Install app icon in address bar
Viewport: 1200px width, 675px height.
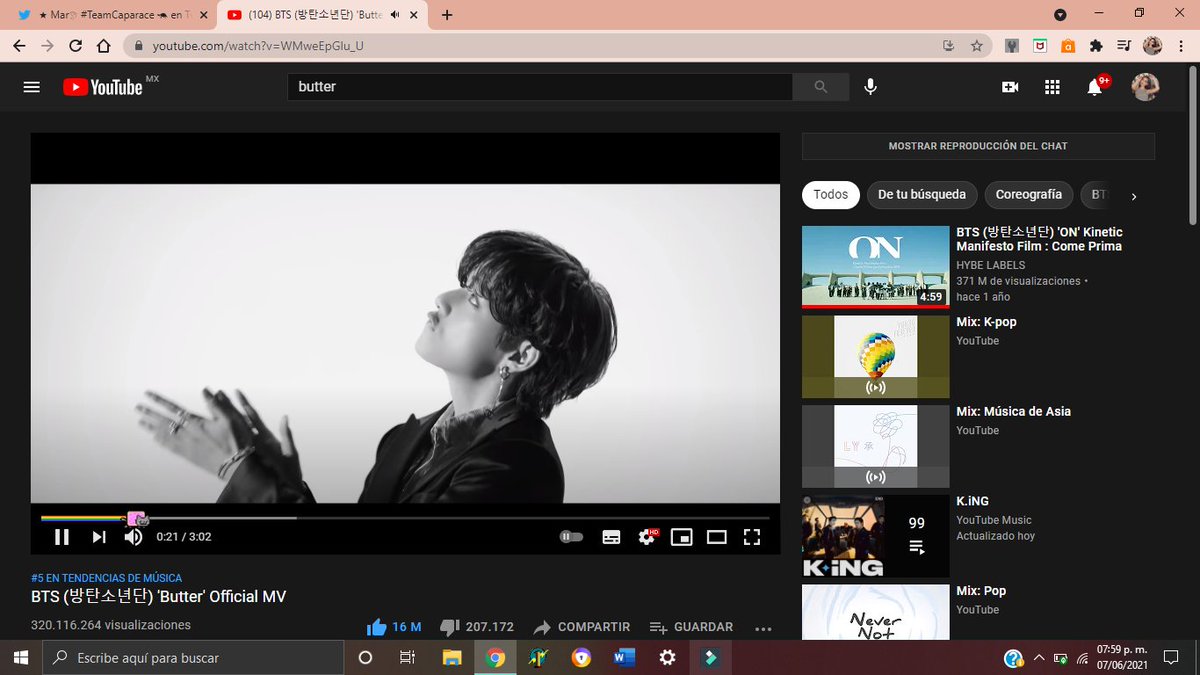tap(949, 46)
